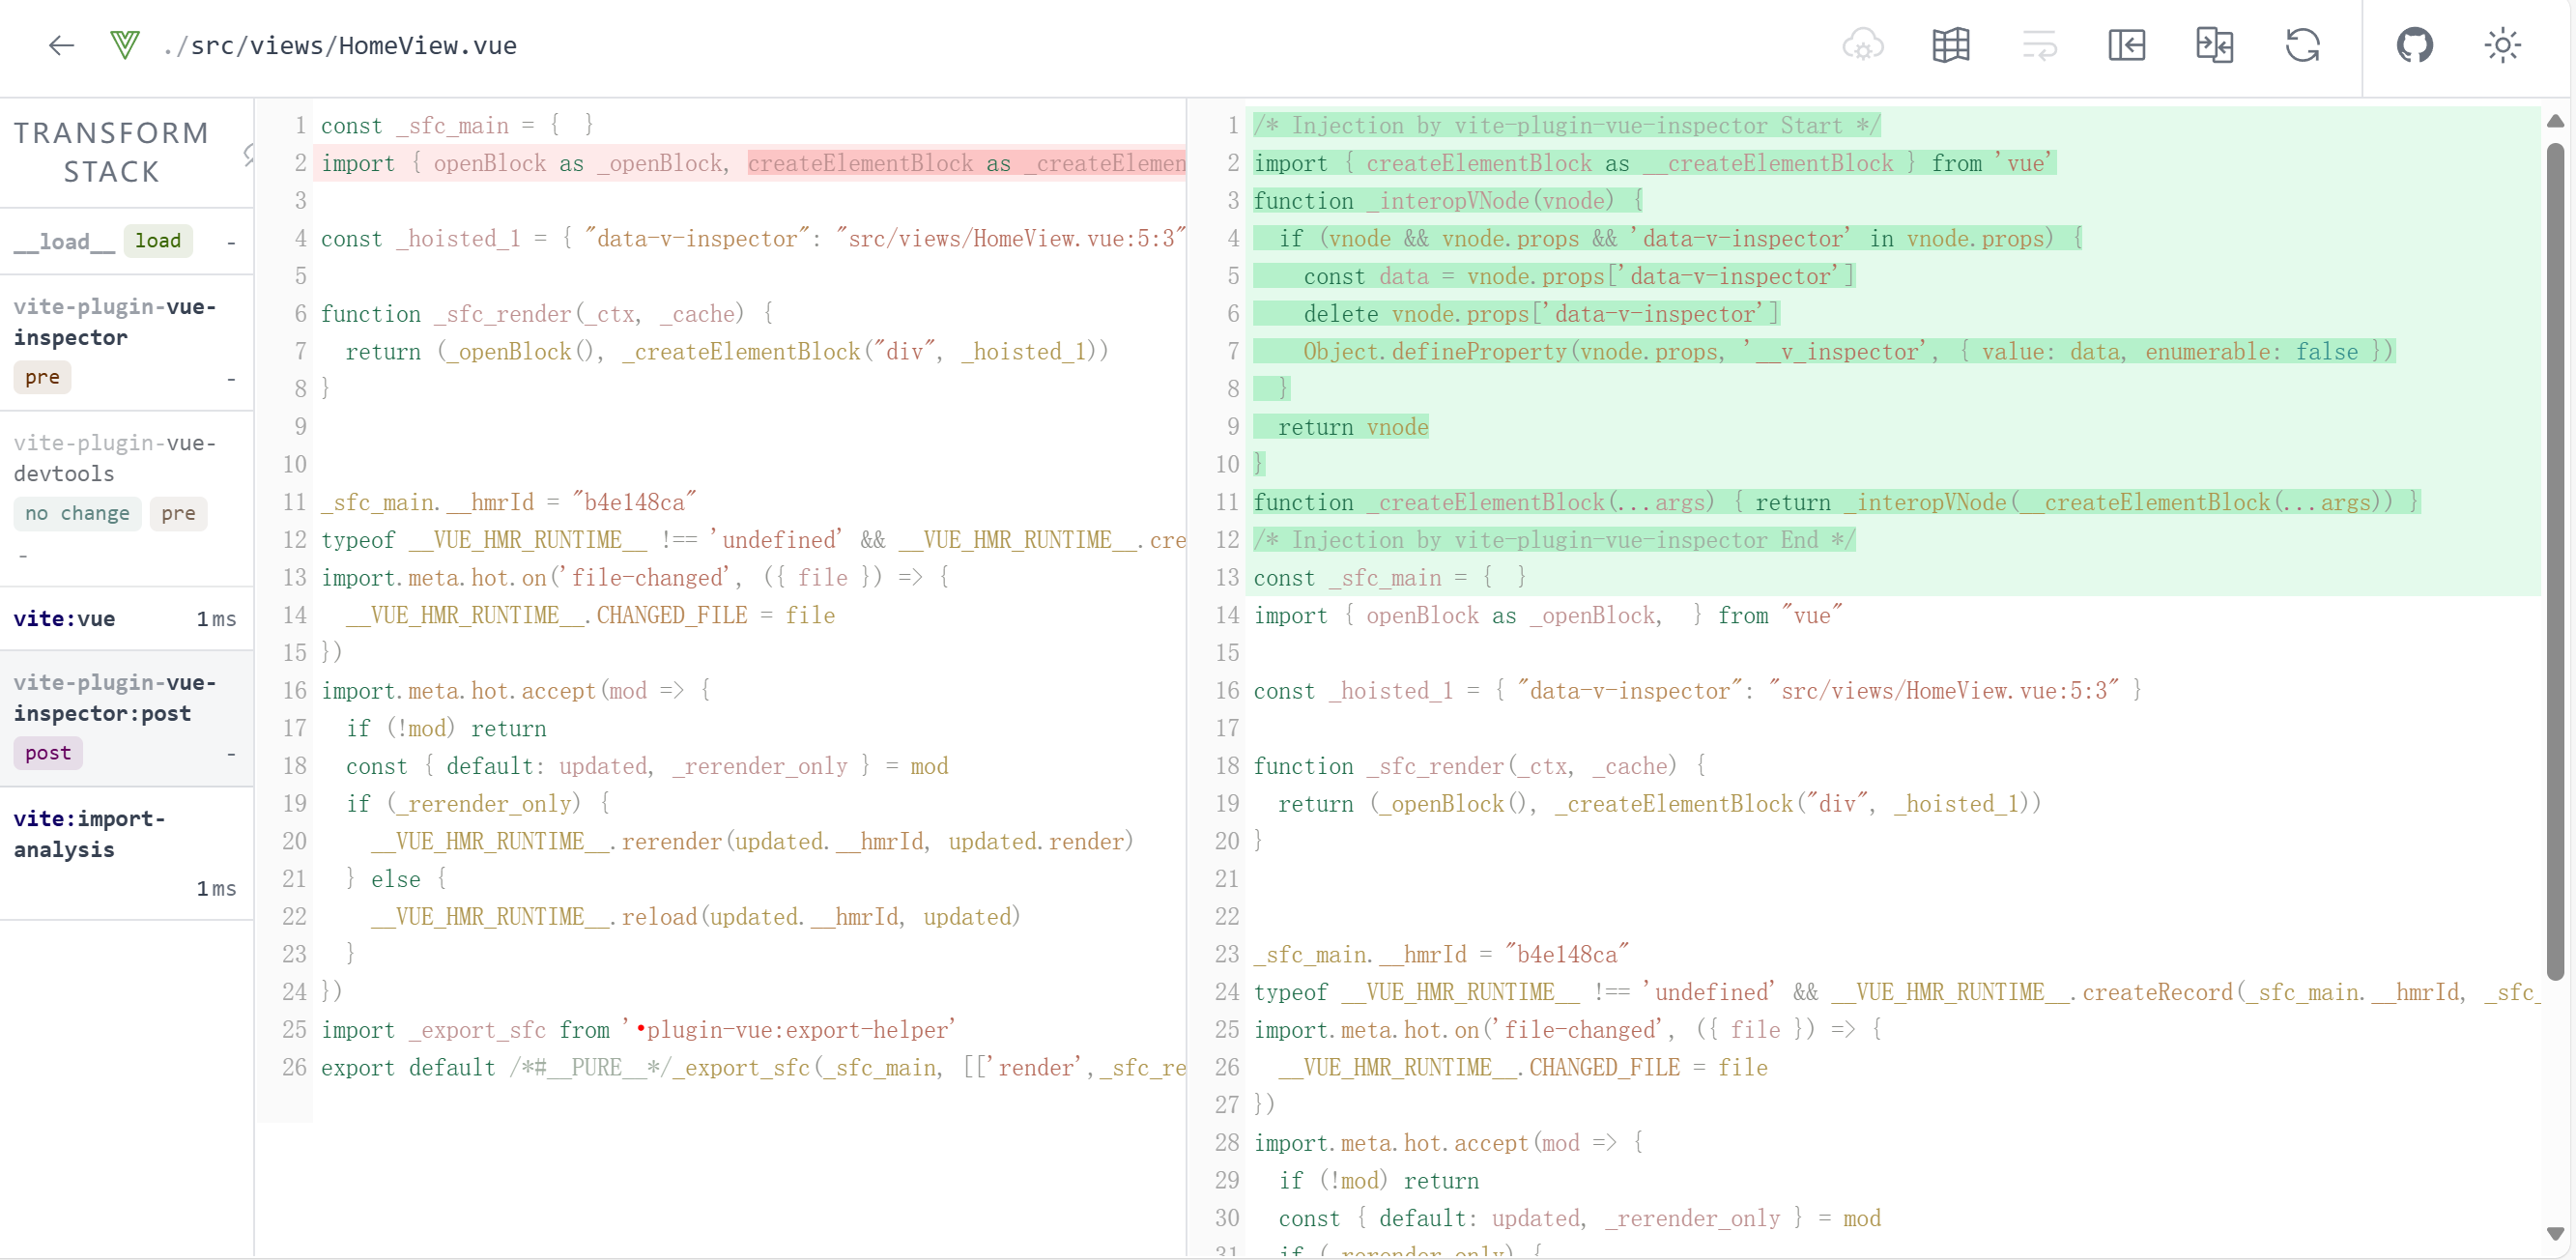Screen dimensions: 2576x1260
Task: Toggle SSR mode cloud-gear icon
Action: (x=1862, y=45)
